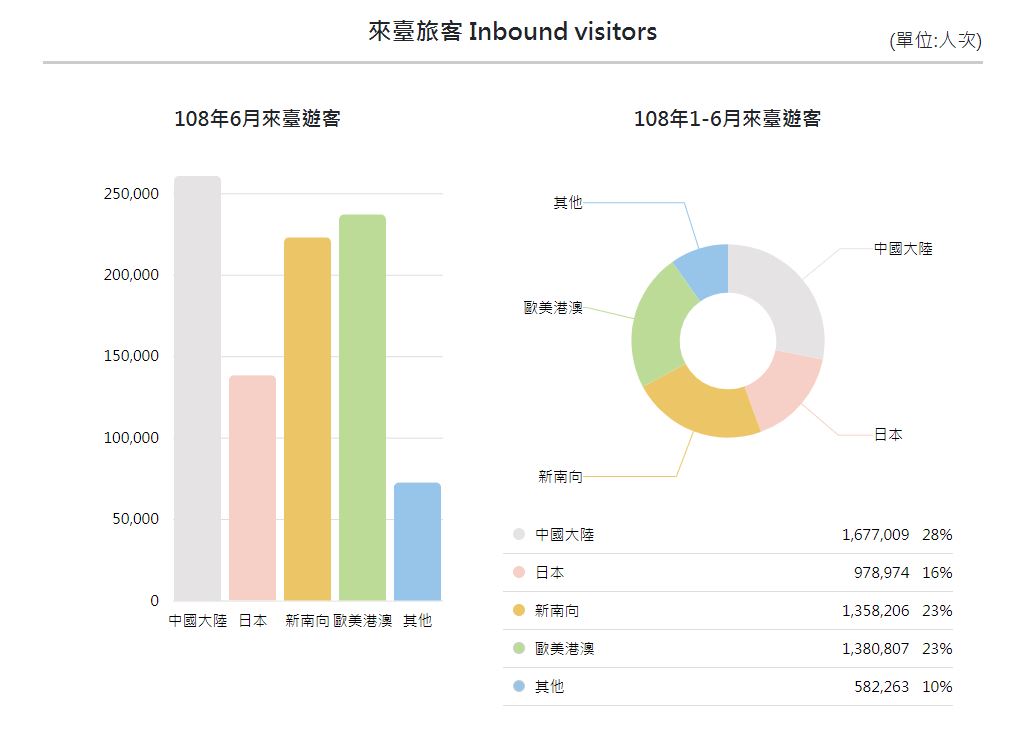Click the green 歐美港澳 donut segment
1023x732 pixels.
point(659,324)
